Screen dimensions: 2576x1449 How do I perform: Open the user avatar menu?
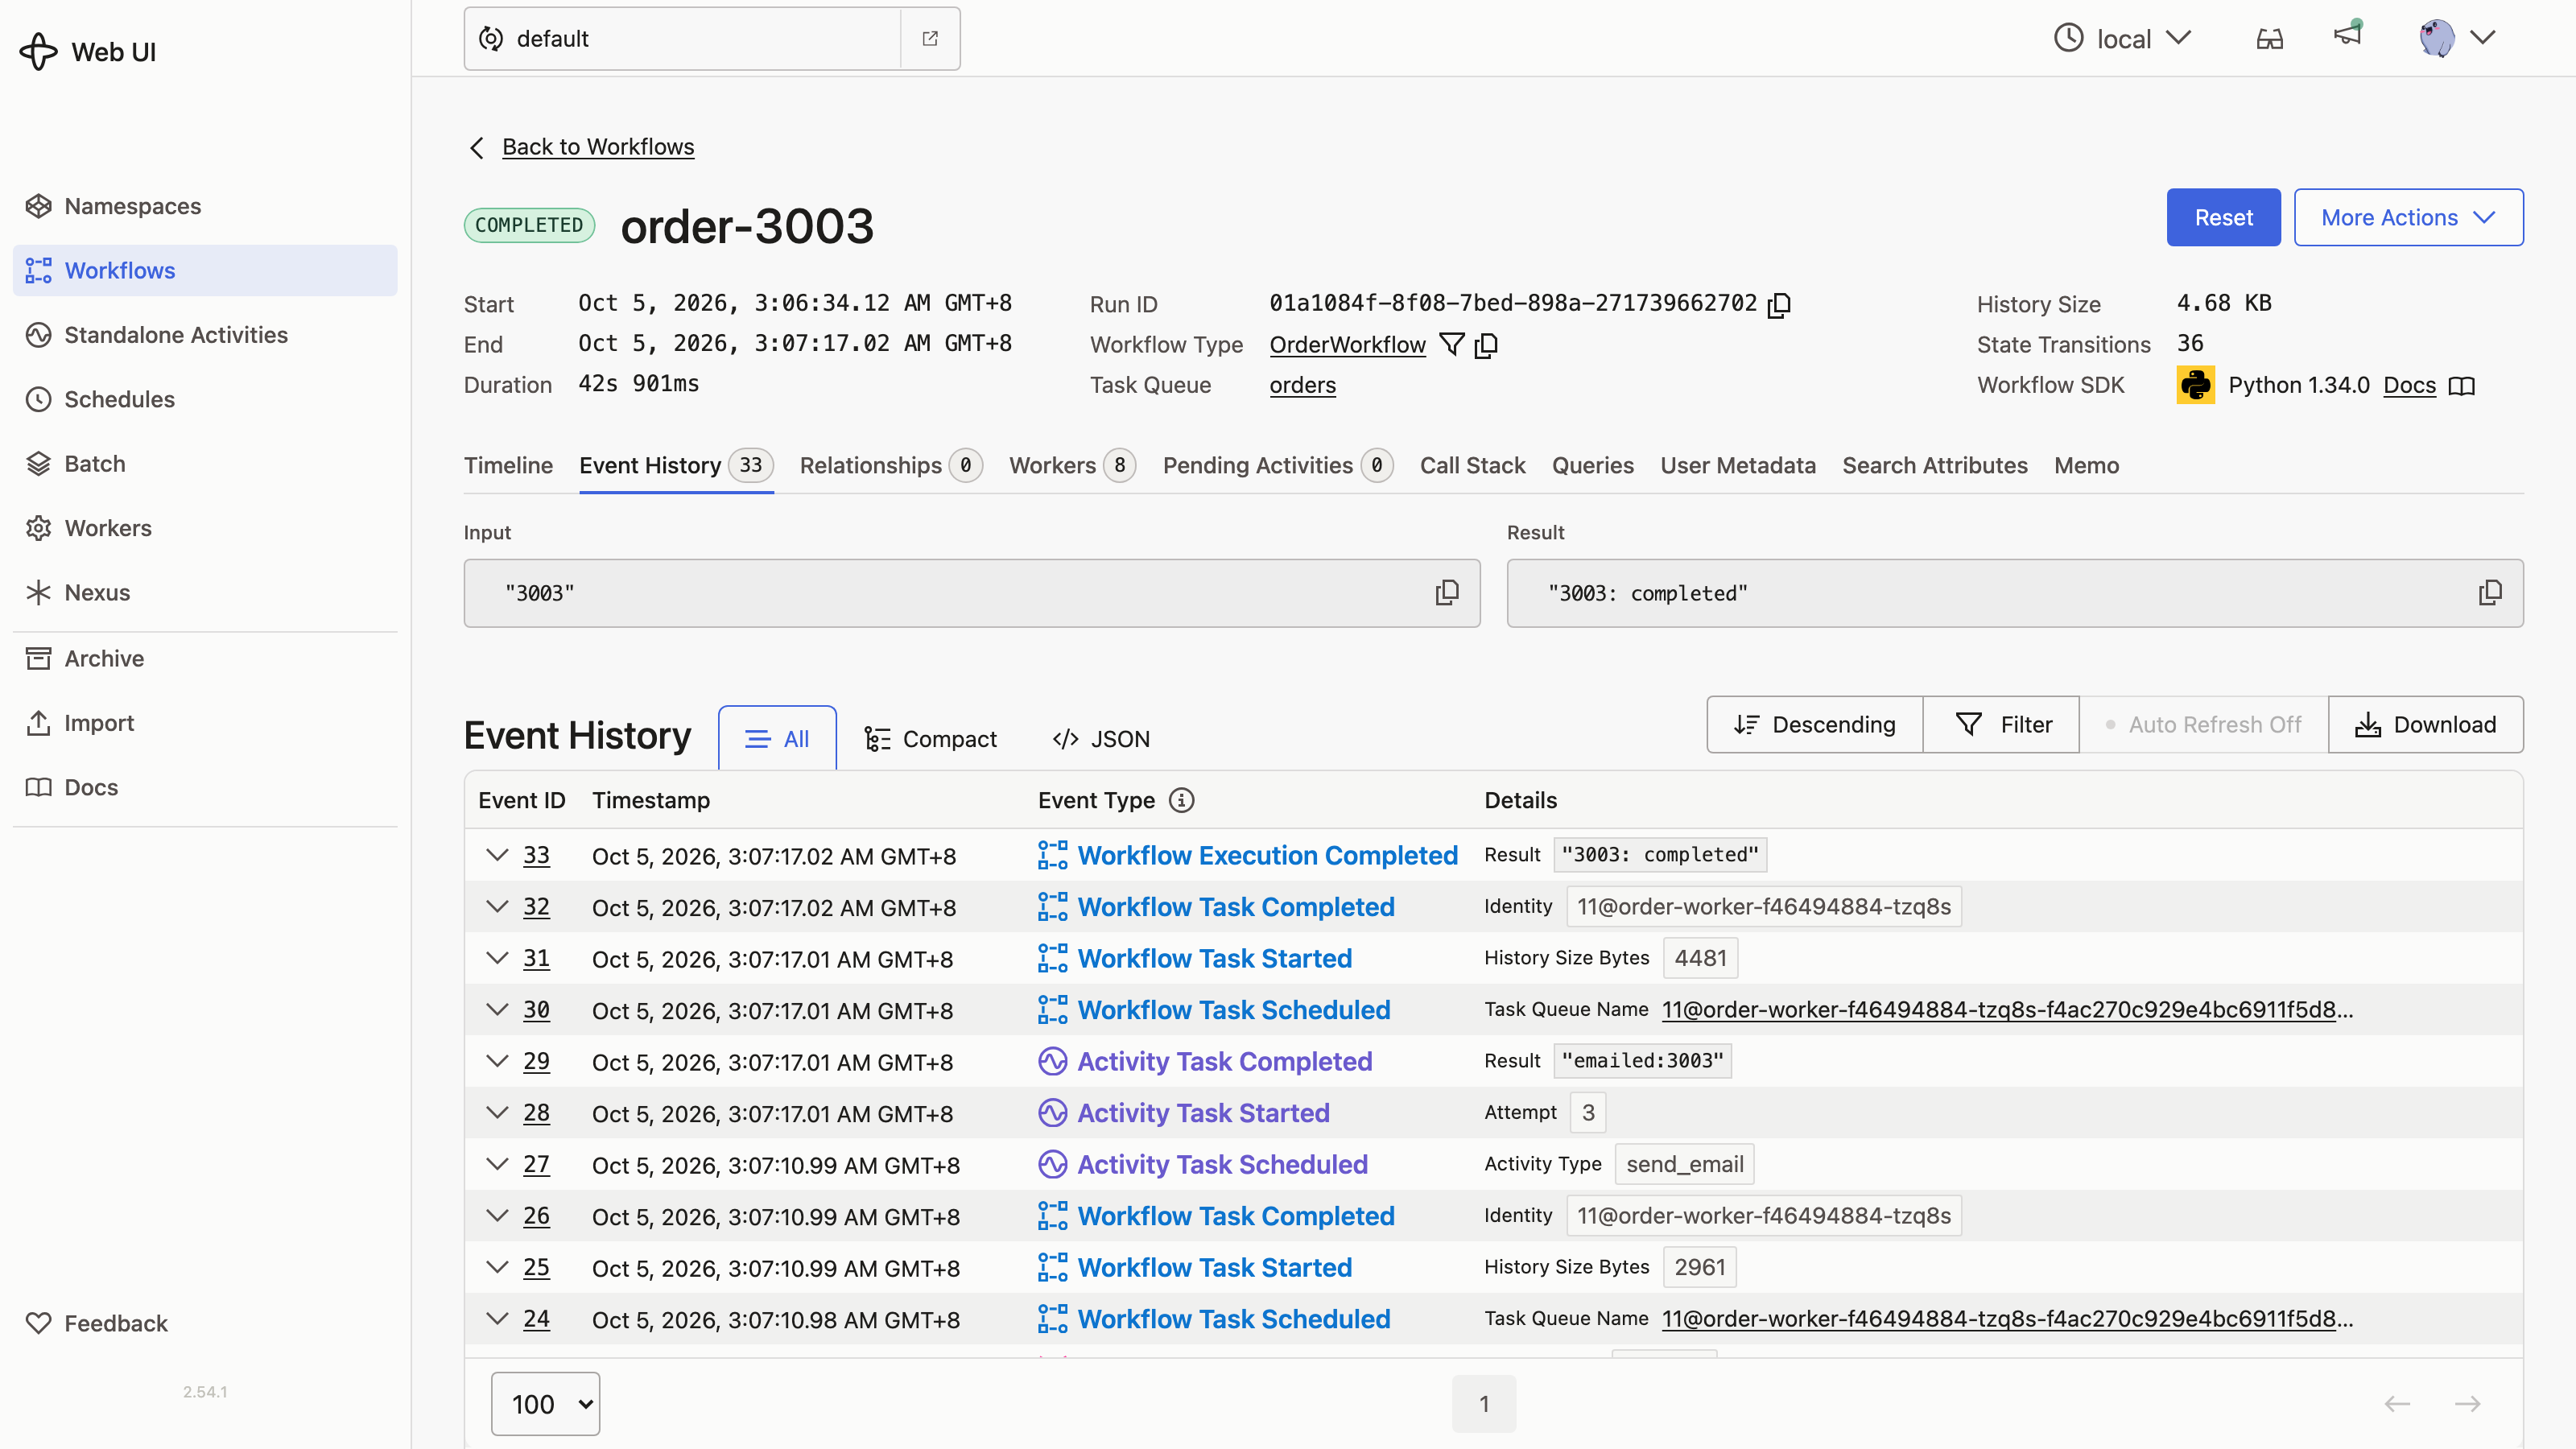(2458, 38)
